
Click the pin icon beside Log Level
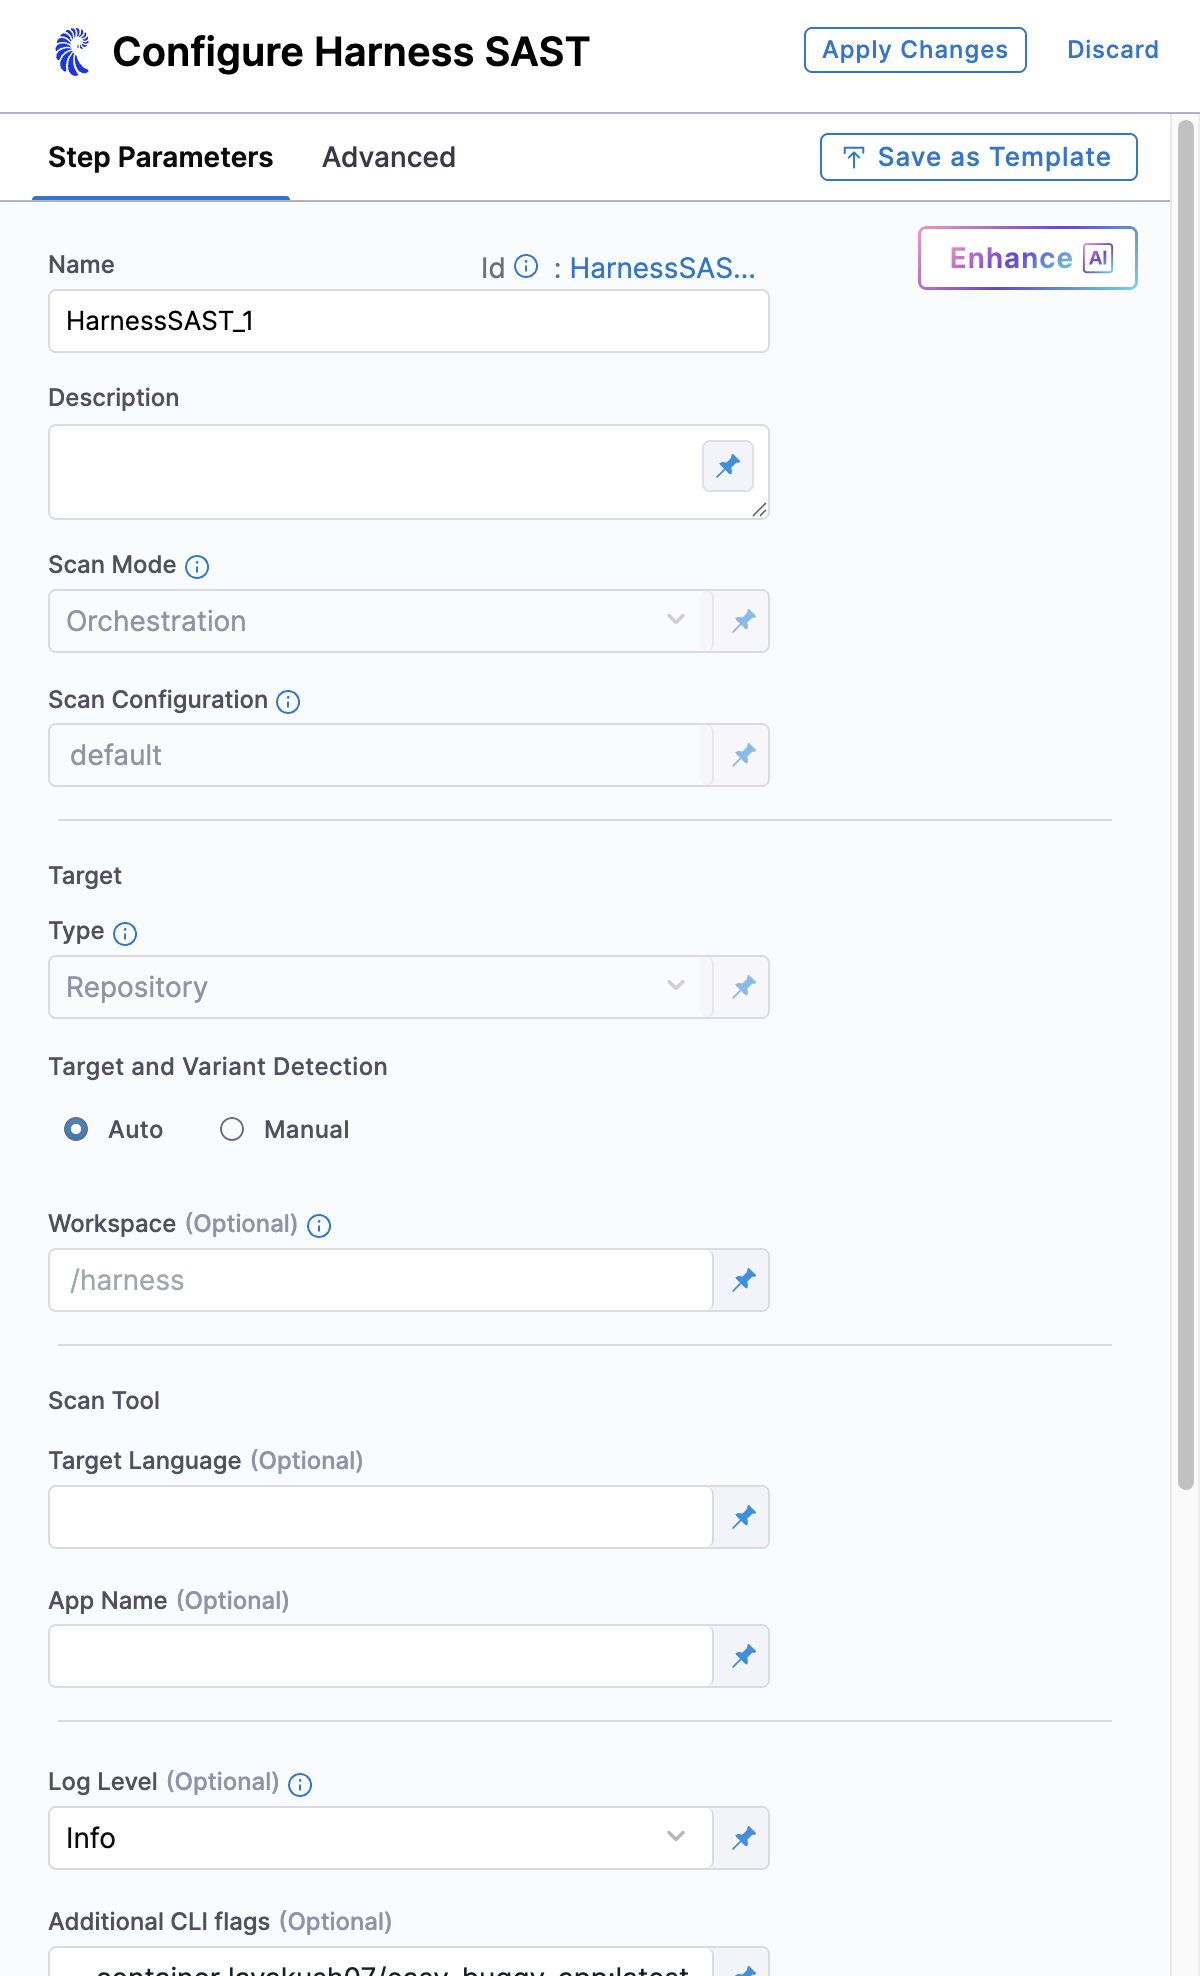[x=743, y=1838]
